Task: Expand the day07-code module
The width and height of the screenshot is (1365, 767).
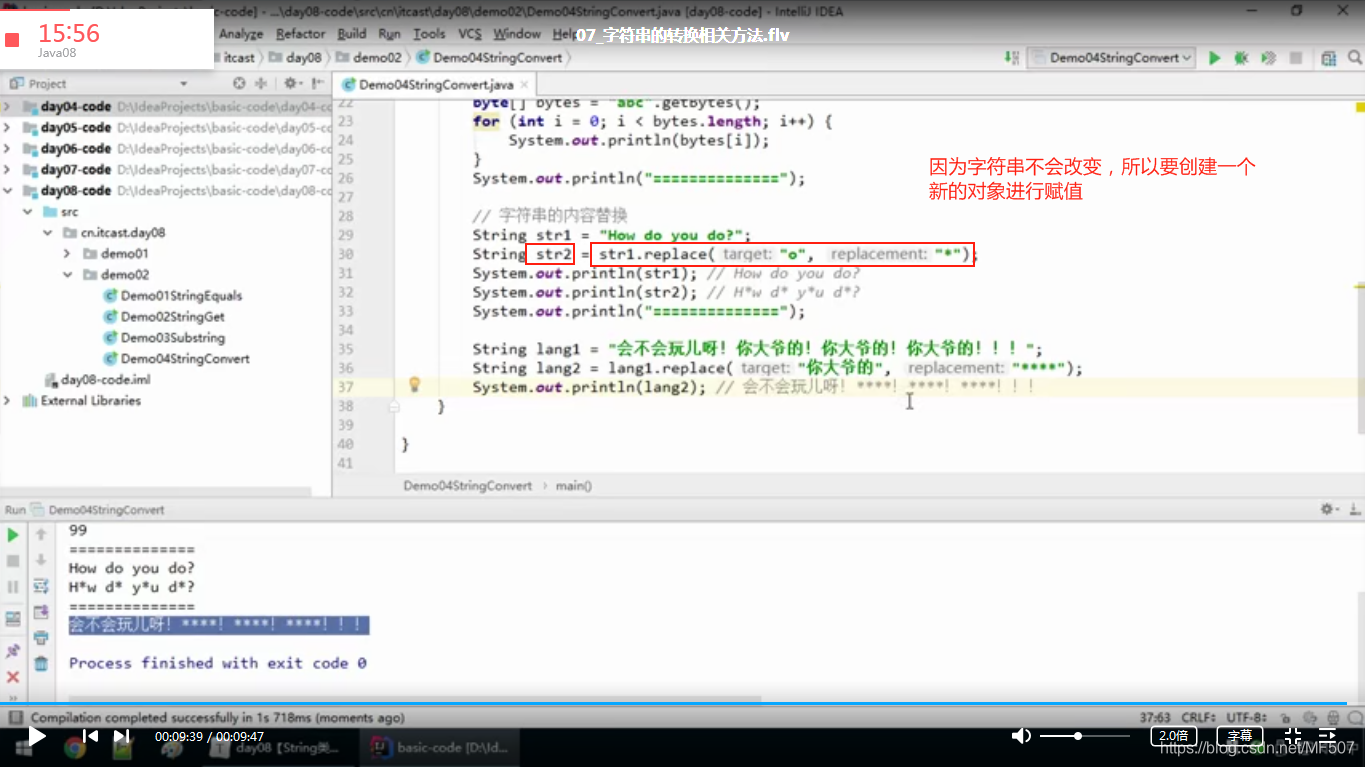Action: 8,170
